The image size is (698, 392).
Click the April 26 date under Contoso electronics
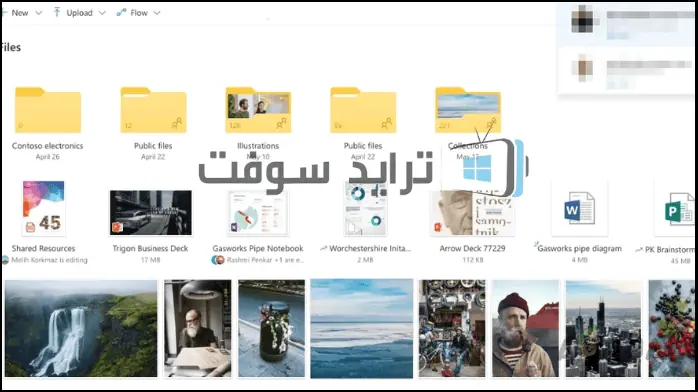click(x=48, y=157)
